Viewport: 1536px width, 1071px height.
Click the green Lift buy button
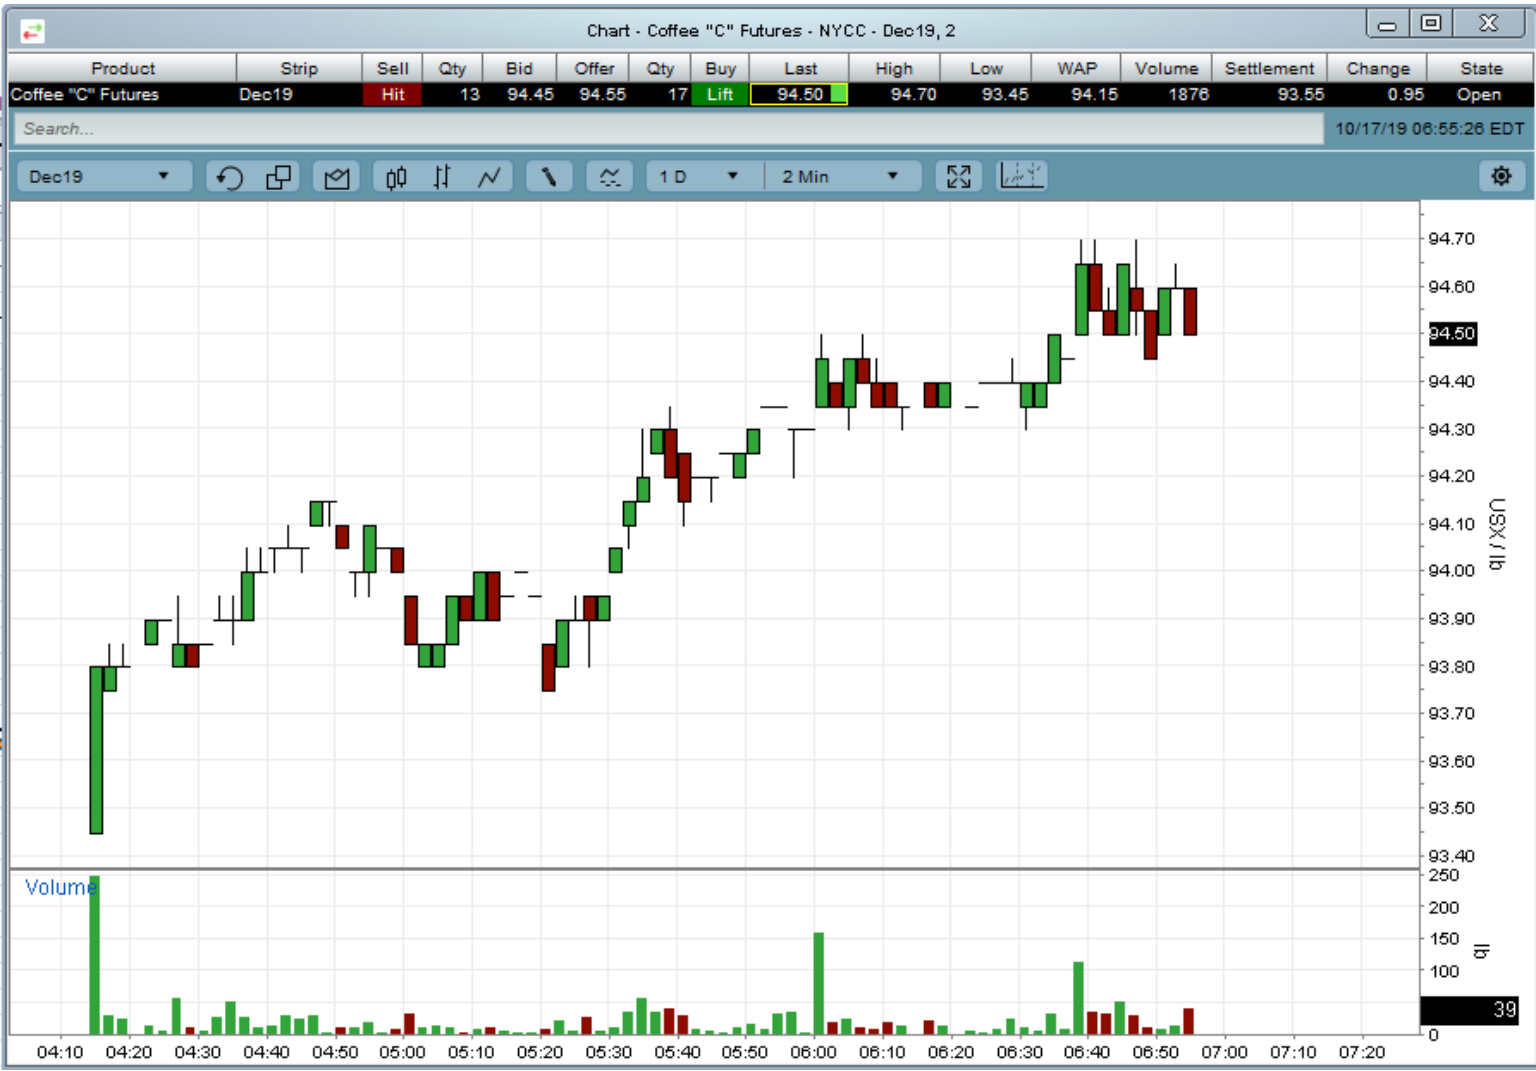coord(720,94)
